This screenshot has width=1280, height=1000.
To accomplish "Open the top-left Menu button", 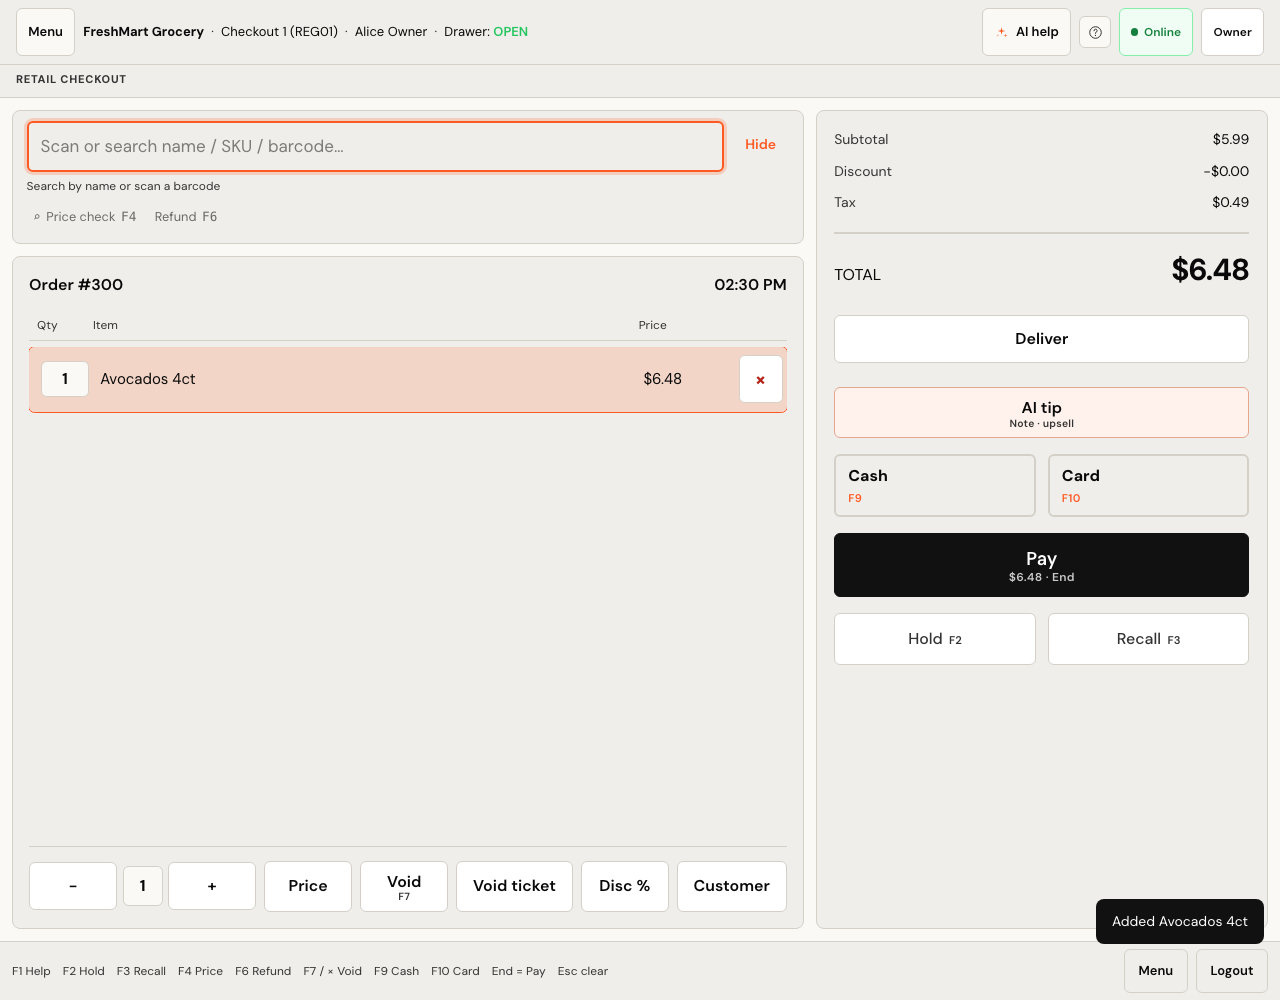I will [45, 32].
